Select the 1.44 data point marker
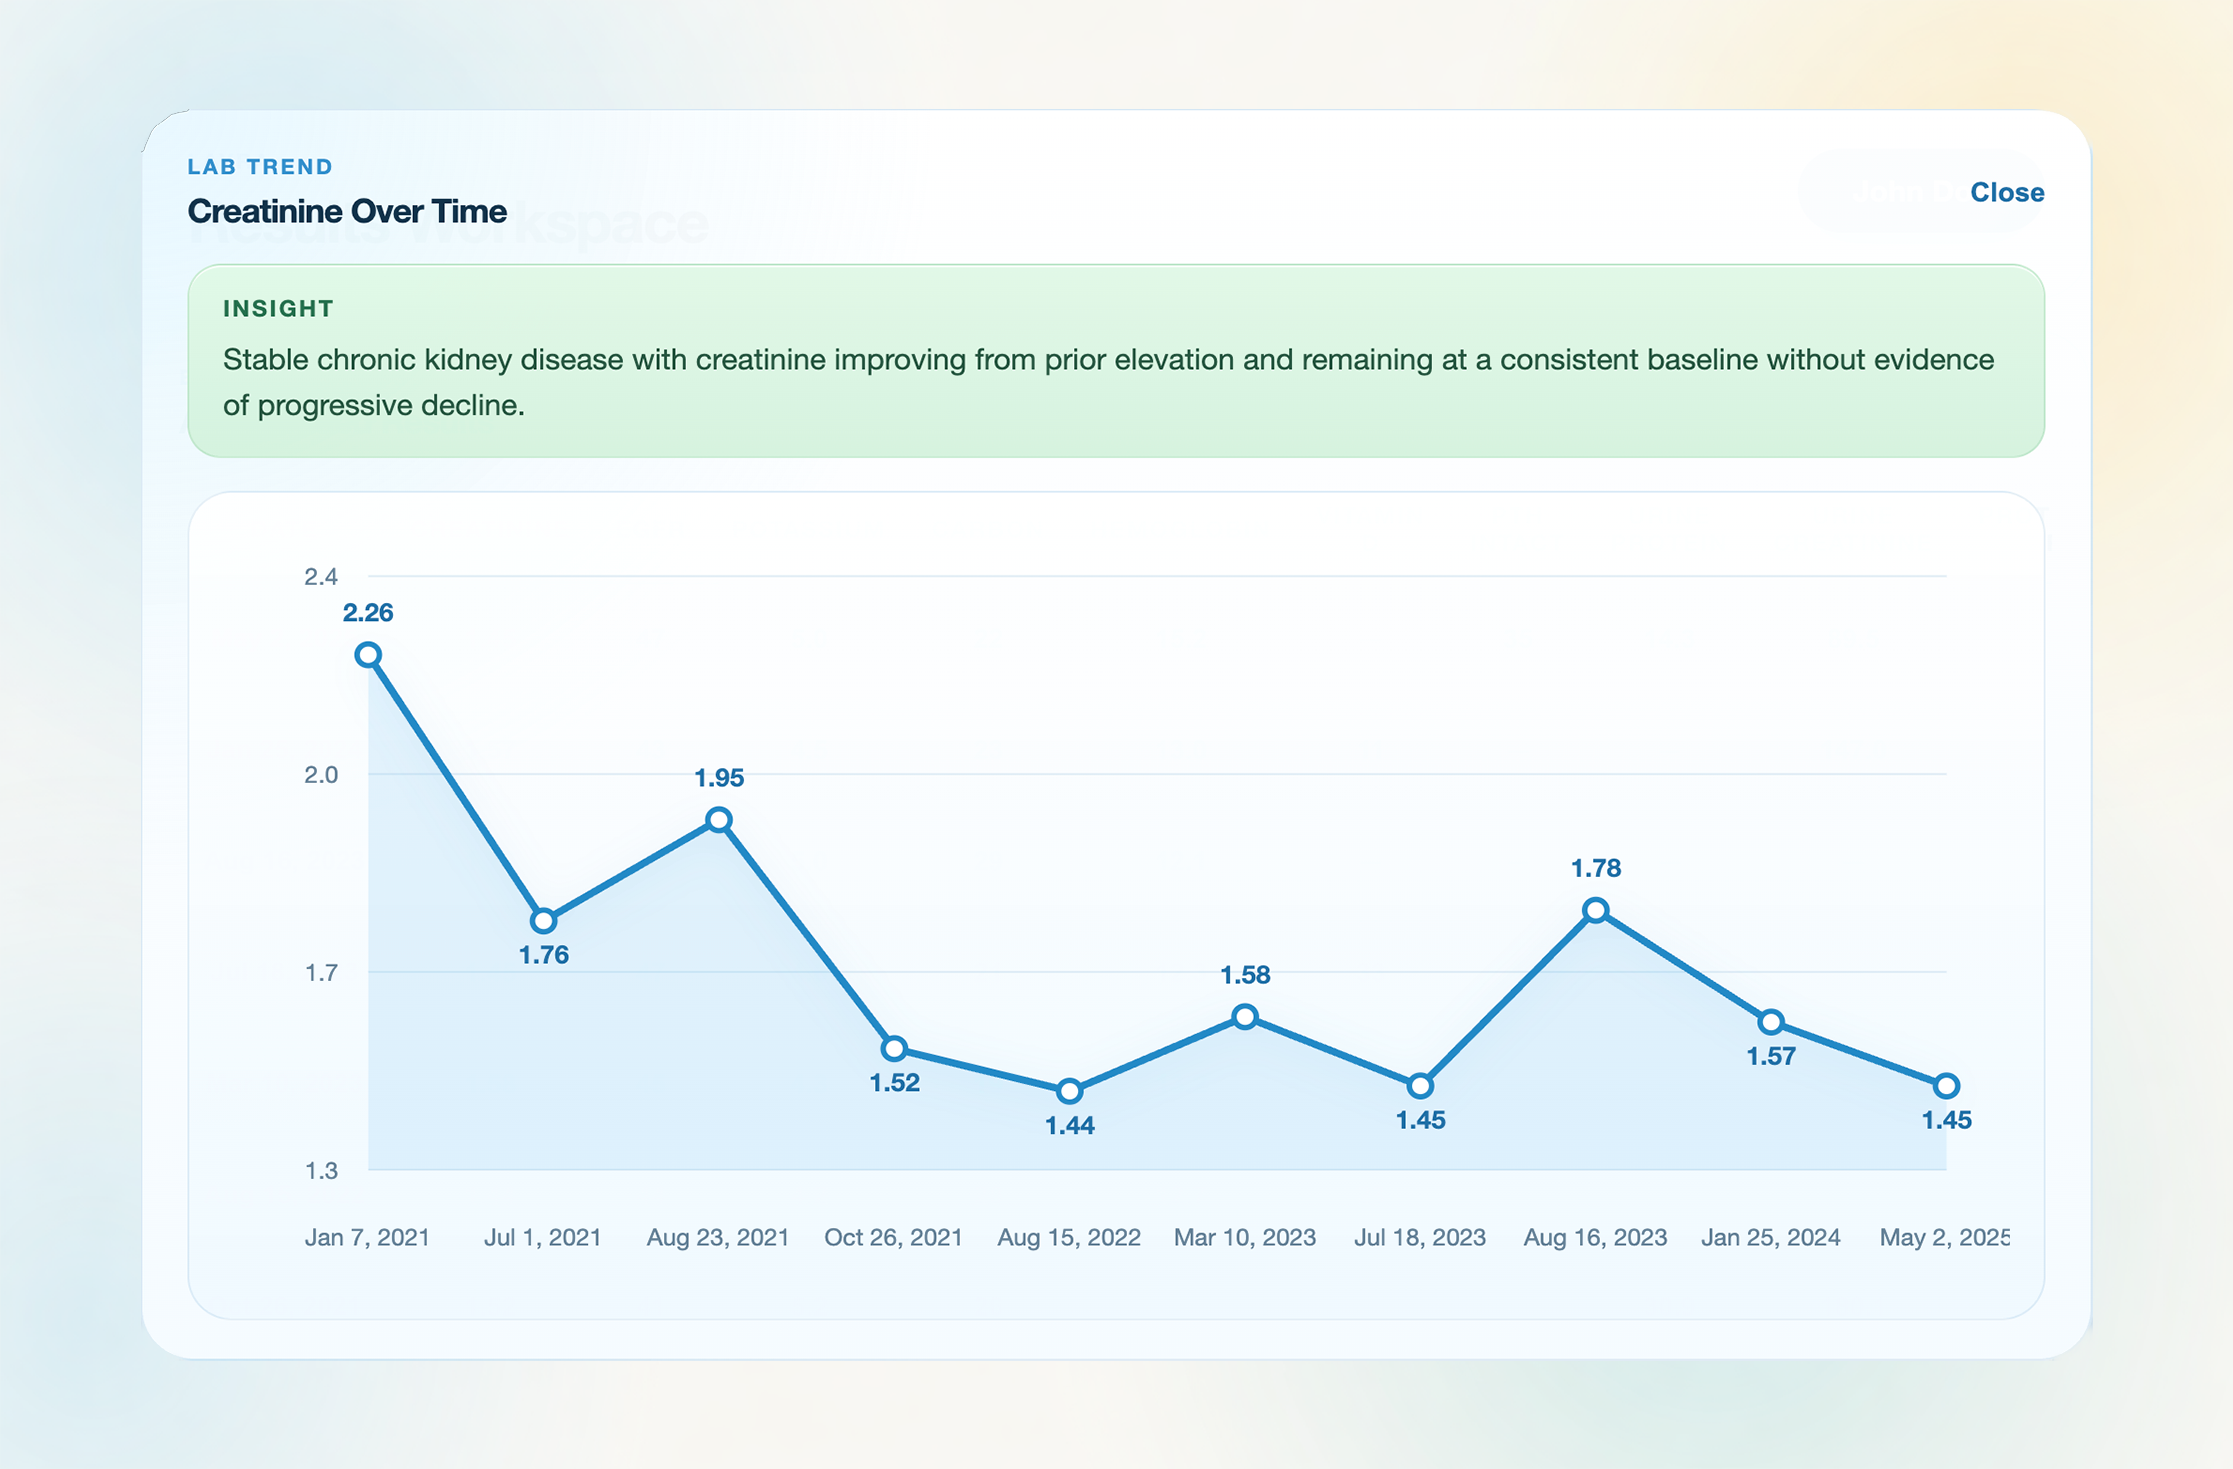Screen dimensions: 2233x1469 [1069, 1090]
